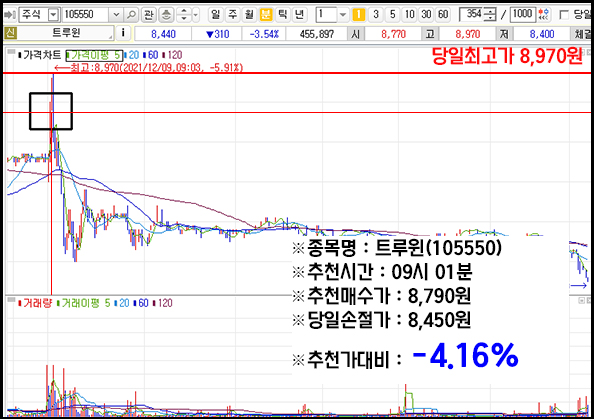Click the 가격이평 5 color legend
This screenshot has width=594, height=419.
click(94, 55)
